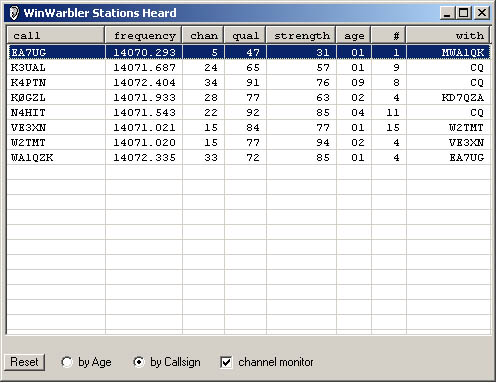Click frequency 14071.021
Viewport: 497px width, 383px height.
[x=144, y=128]
